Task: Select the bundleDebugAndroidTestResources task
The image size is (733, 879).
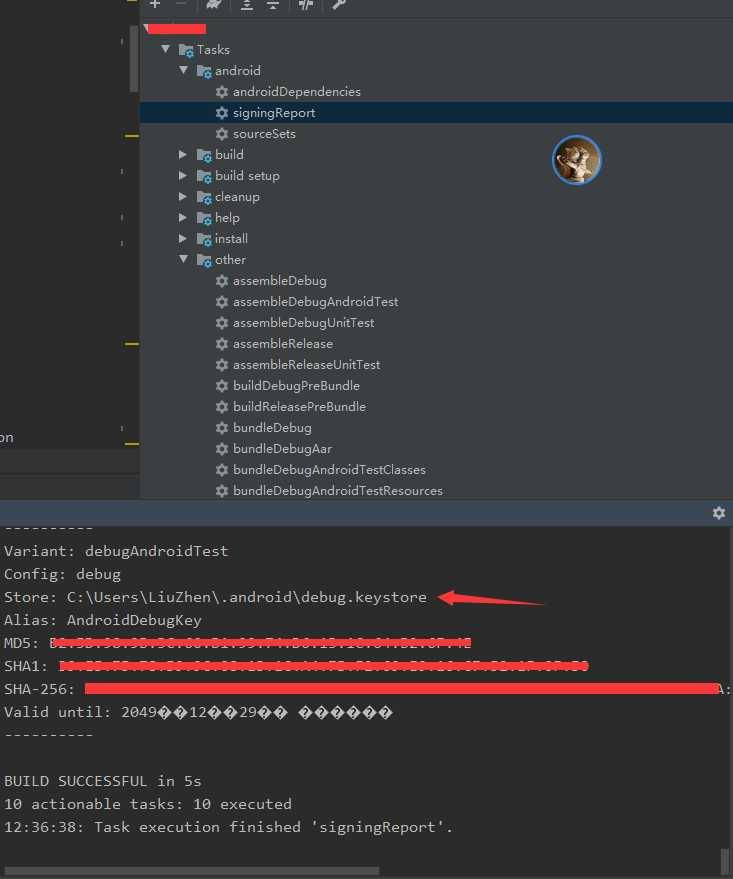Action: click(337, 491)
